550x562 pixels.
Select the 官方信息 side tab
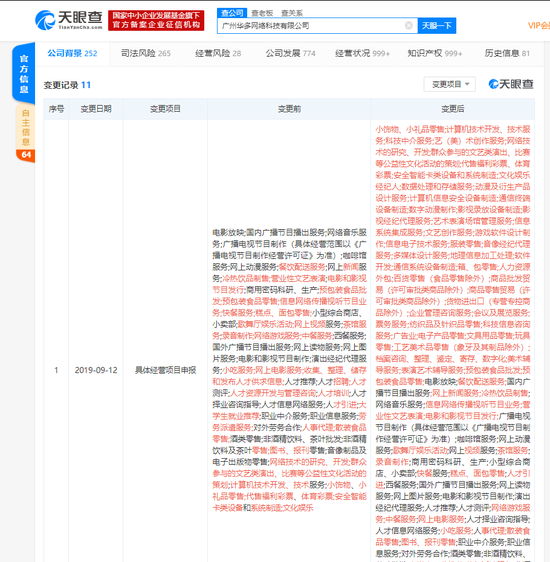(24, 73)
